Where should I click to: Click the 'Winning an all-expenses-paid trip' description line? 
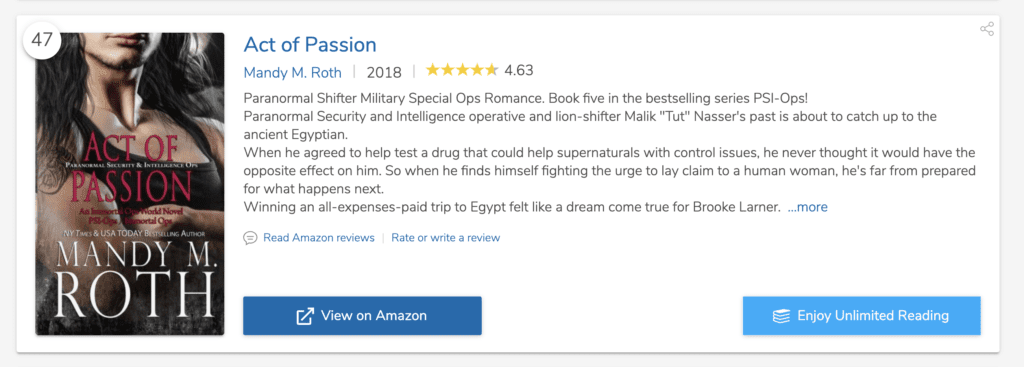512,208
